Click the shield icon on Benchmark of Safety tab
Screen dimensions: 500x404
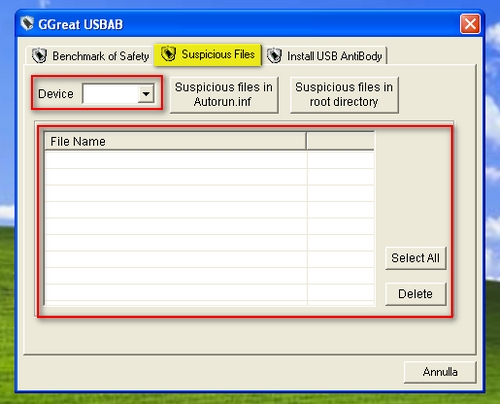40,56
